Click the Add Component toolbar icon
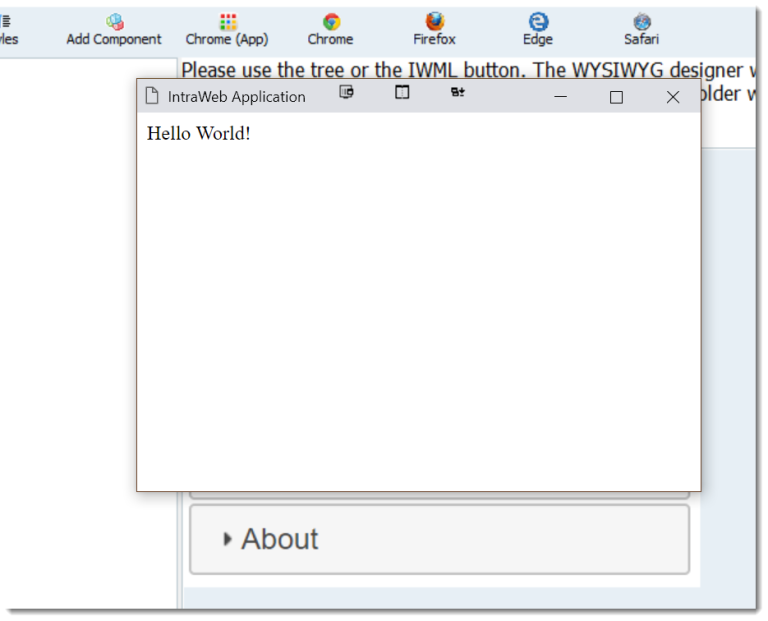The height and width of the screenshot is (621, 768). [x=114, y=29]
